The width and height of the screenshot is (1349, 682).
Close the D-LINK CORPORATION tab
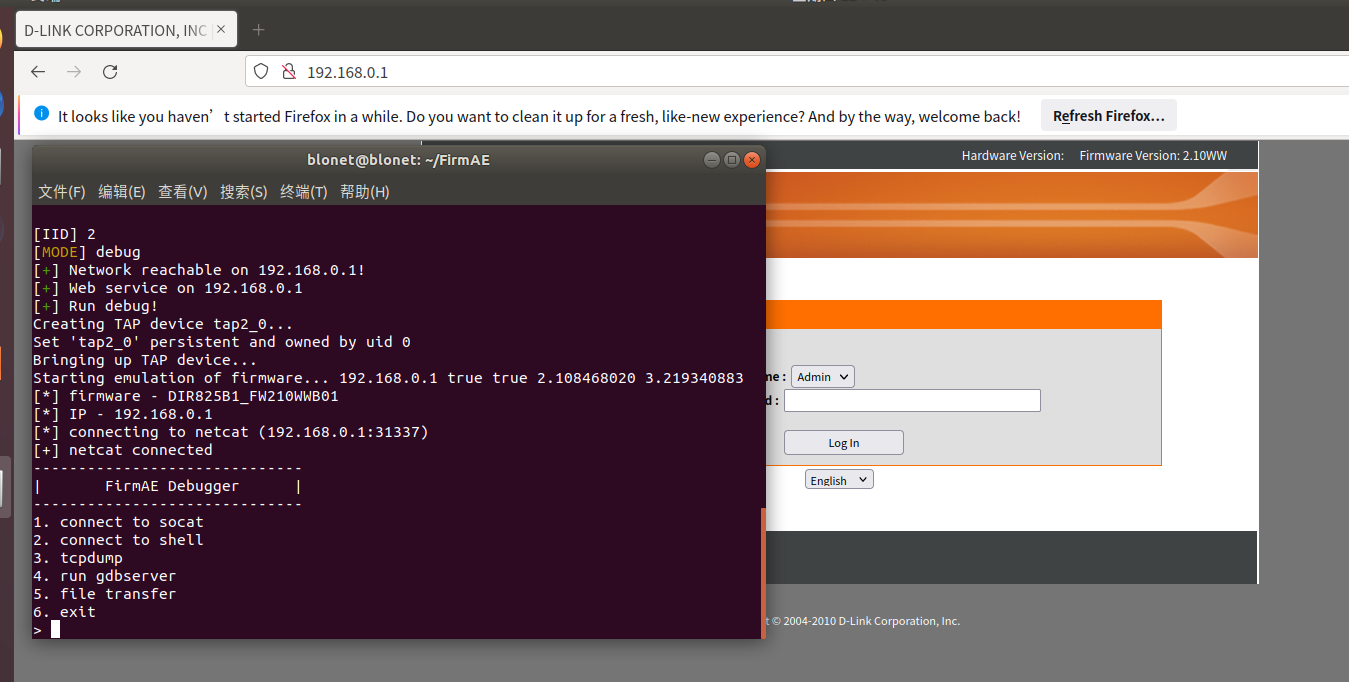coord(222,30)
